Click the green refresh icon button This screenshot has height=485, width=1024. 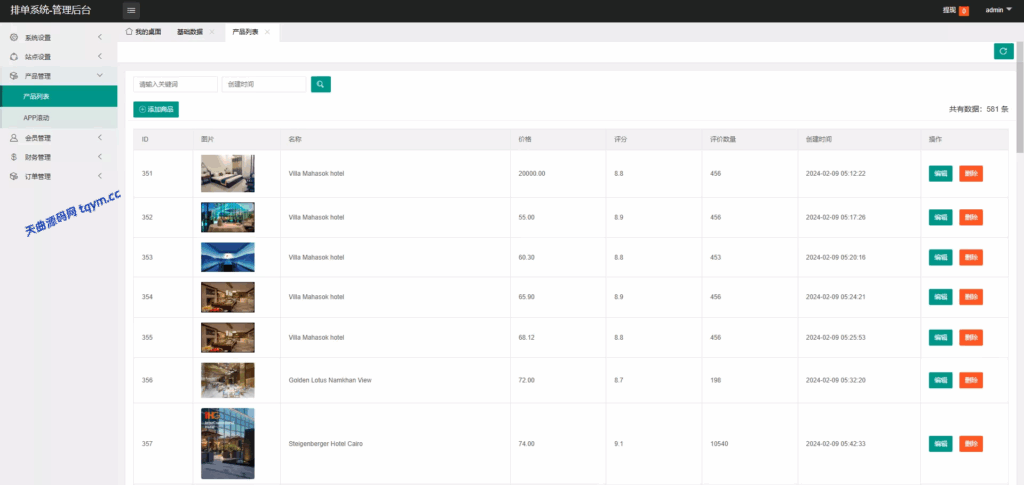point(1004,51)
